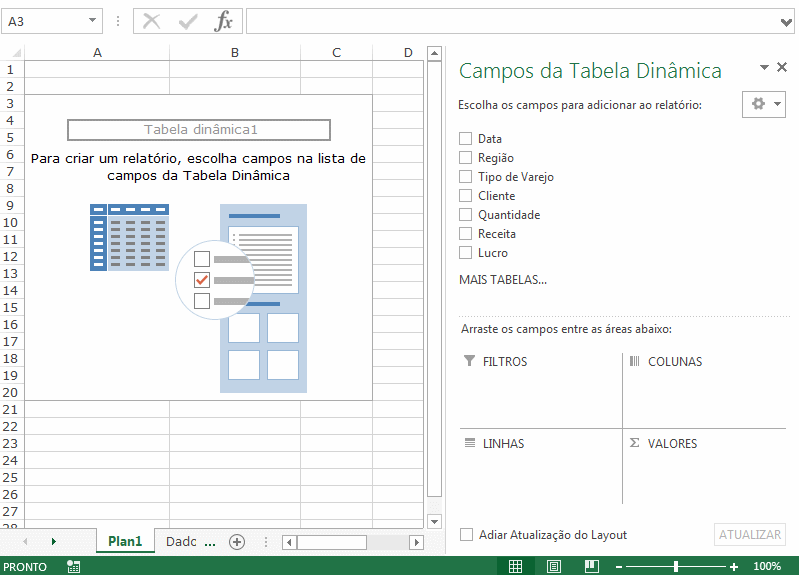This screenshot has height=575, width=799.
Task: Click the FILTROS area funnel icon
Action: (469, 361)
